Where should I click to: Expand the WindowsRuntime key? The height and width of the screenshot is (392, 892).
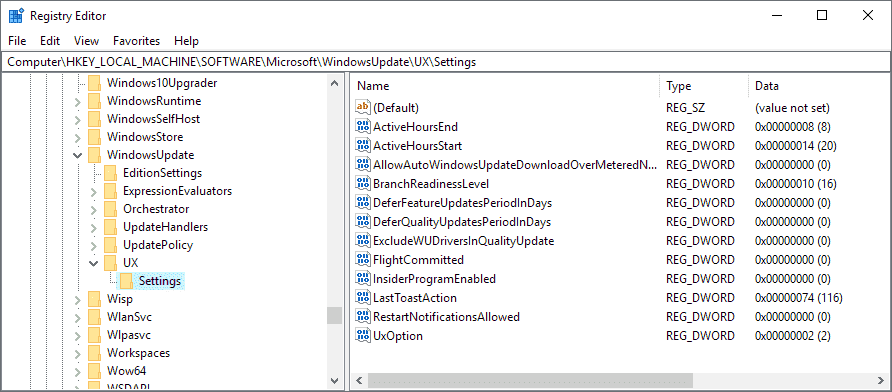pyautogui.click(x=77, y=101)
